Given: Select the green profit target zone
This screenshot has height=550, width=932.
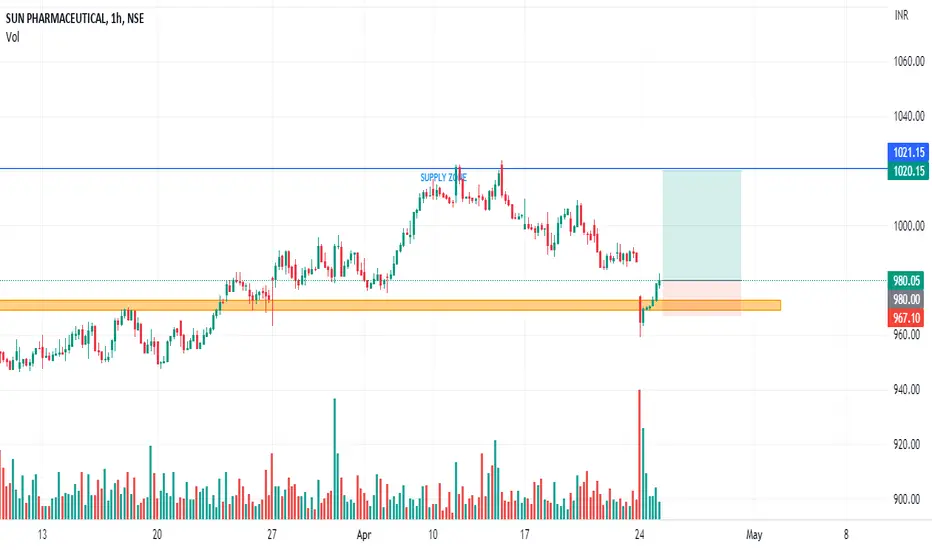Looking at the screenshot, I should (x=701, y=225).
